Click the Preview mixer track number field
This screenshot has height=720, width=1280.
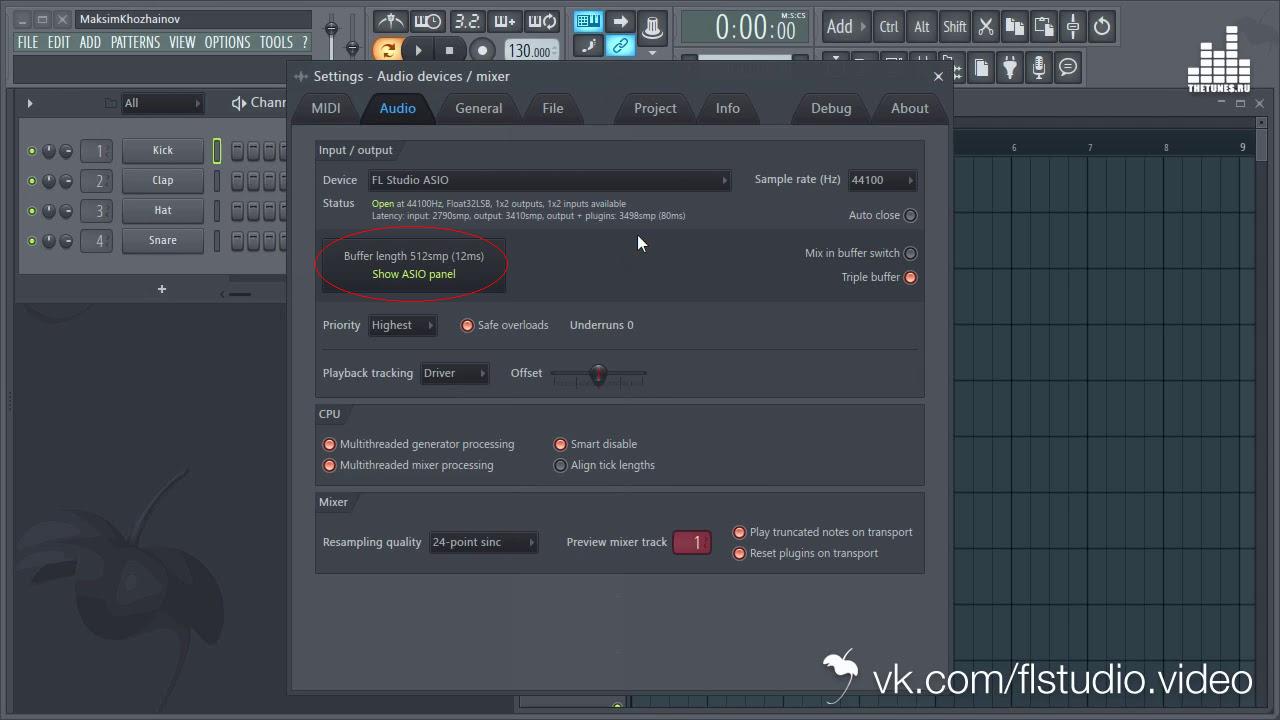pos(692,542)
